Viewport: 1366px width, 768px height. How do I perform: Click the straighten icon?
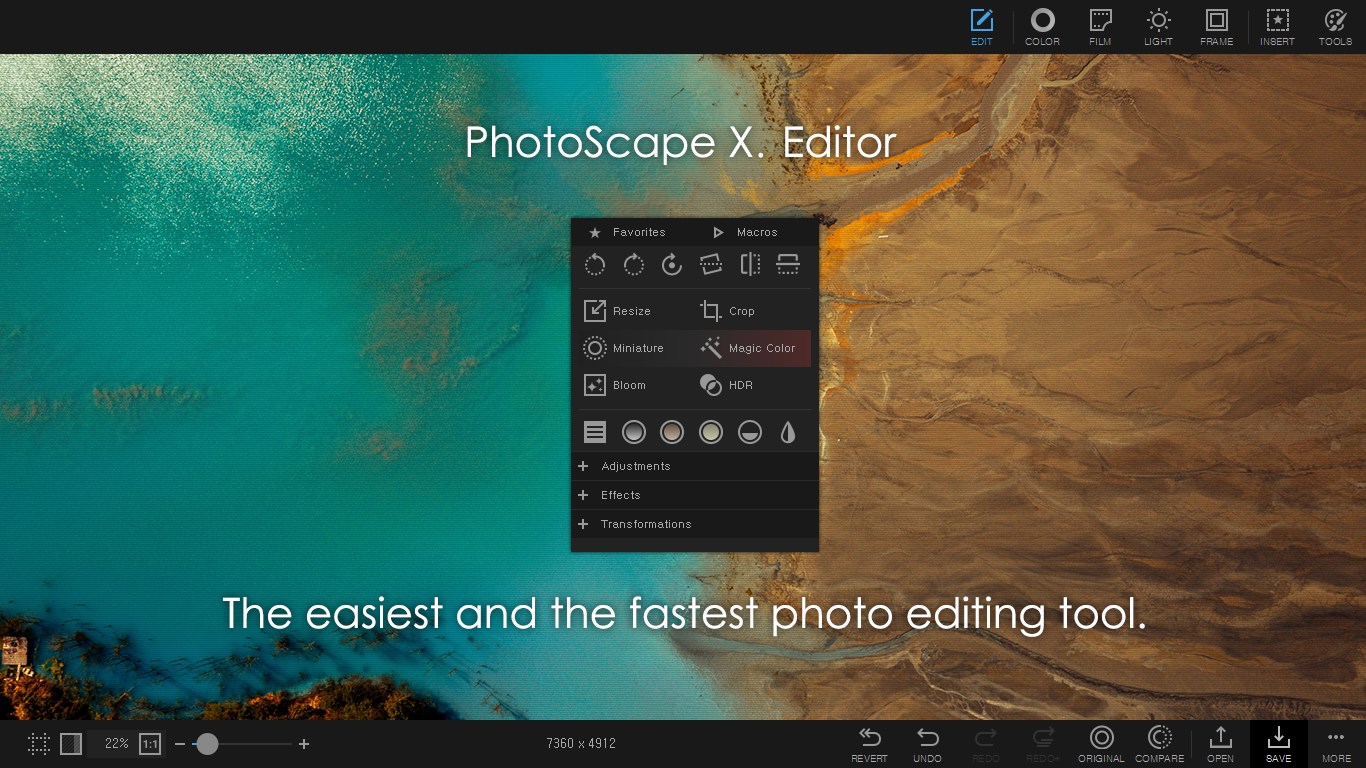[x=711, y=264]
